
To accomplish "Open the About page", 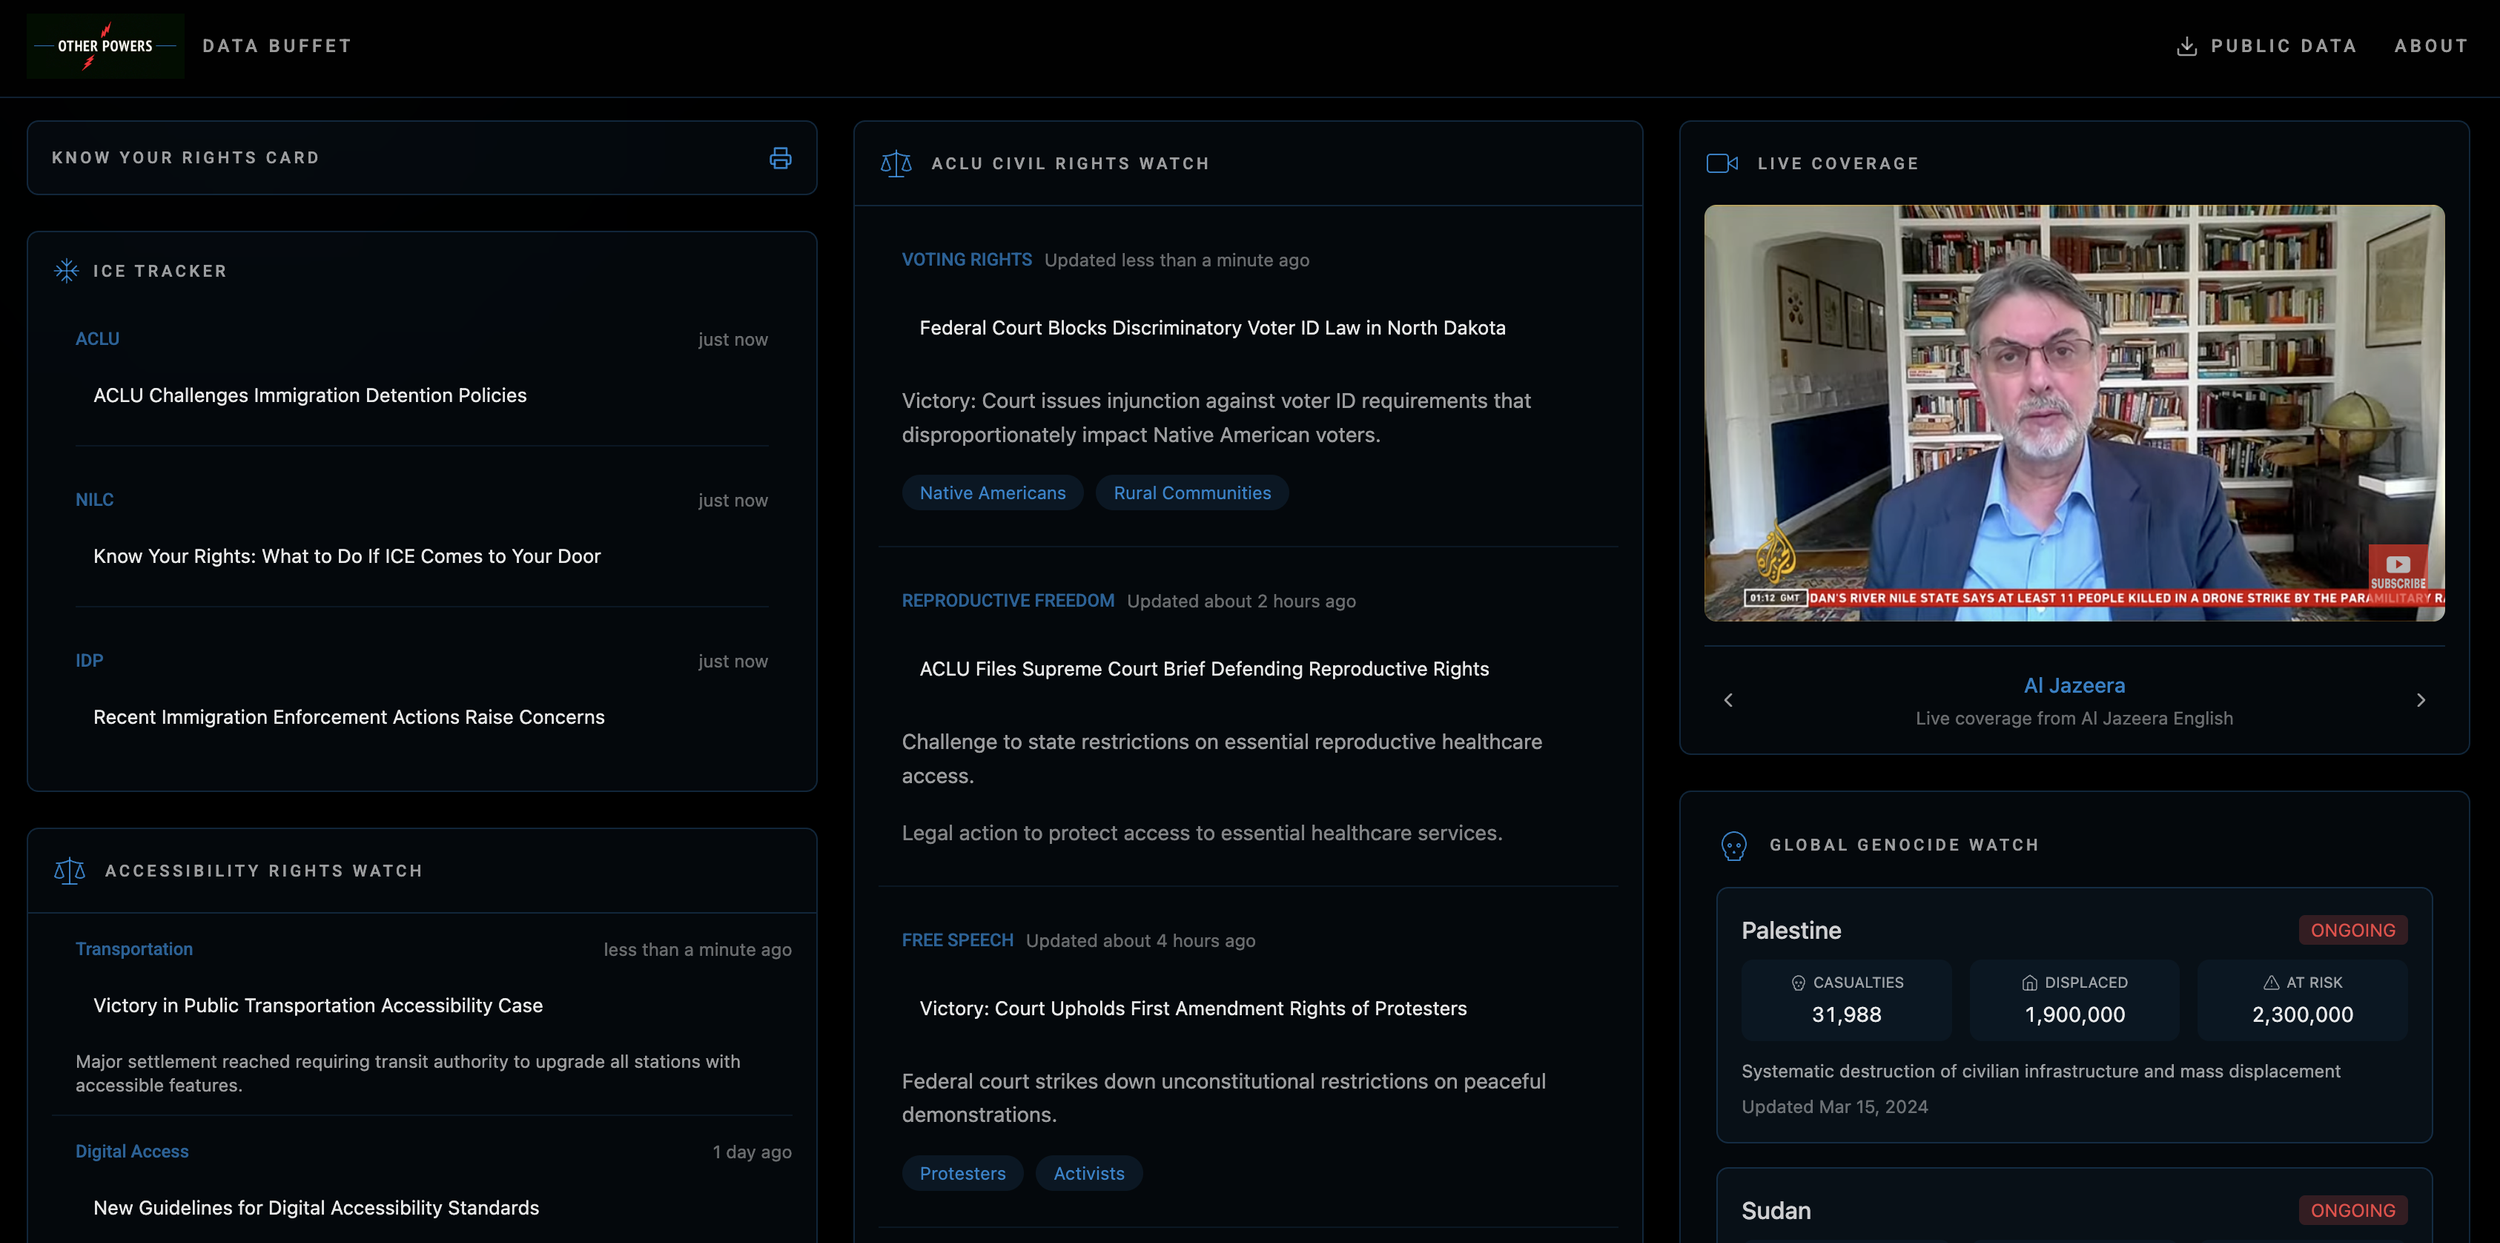I will (x=2430, y=46).
